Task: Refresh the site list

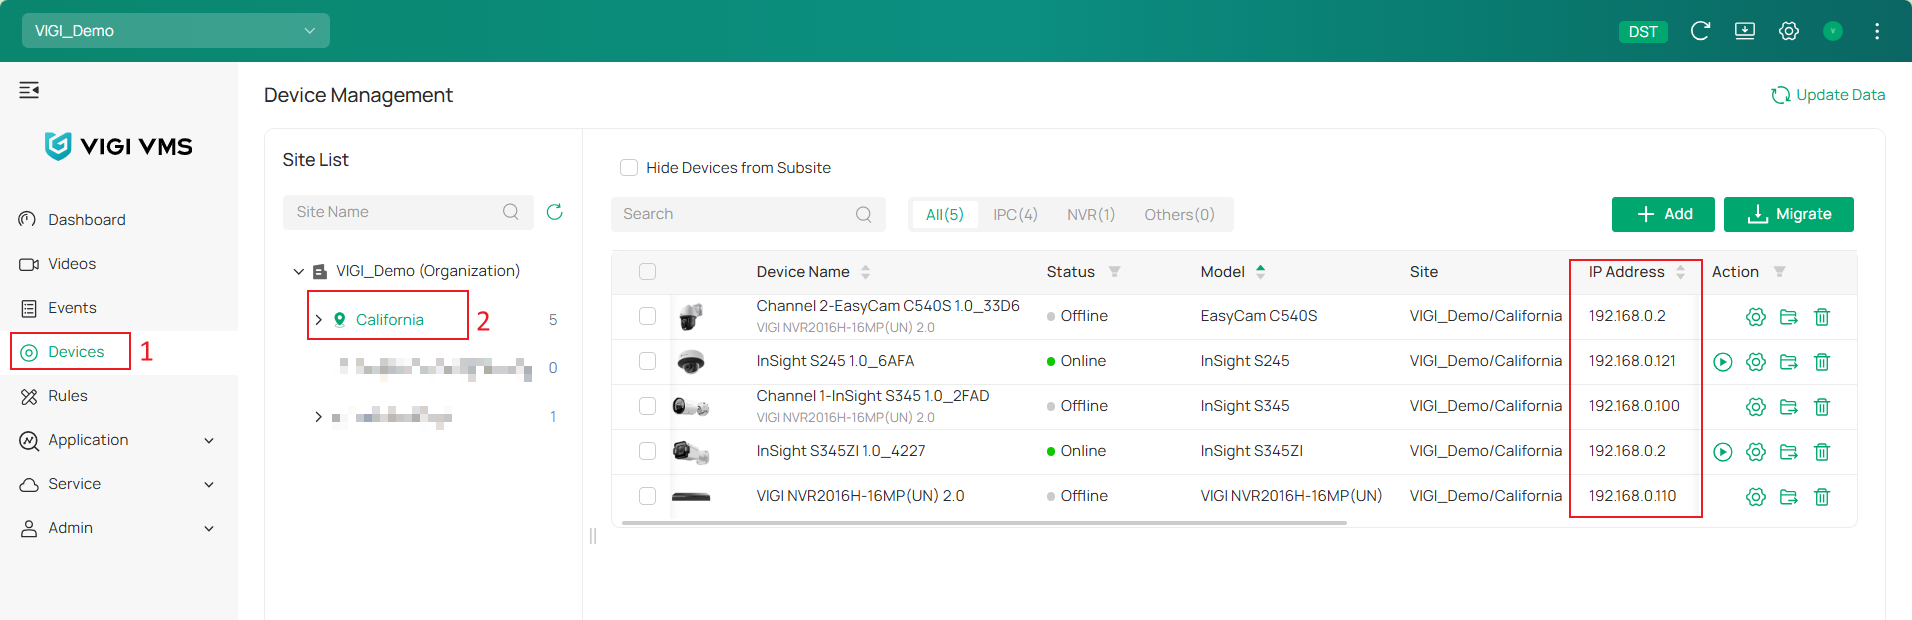Action: tap(555, 212)
